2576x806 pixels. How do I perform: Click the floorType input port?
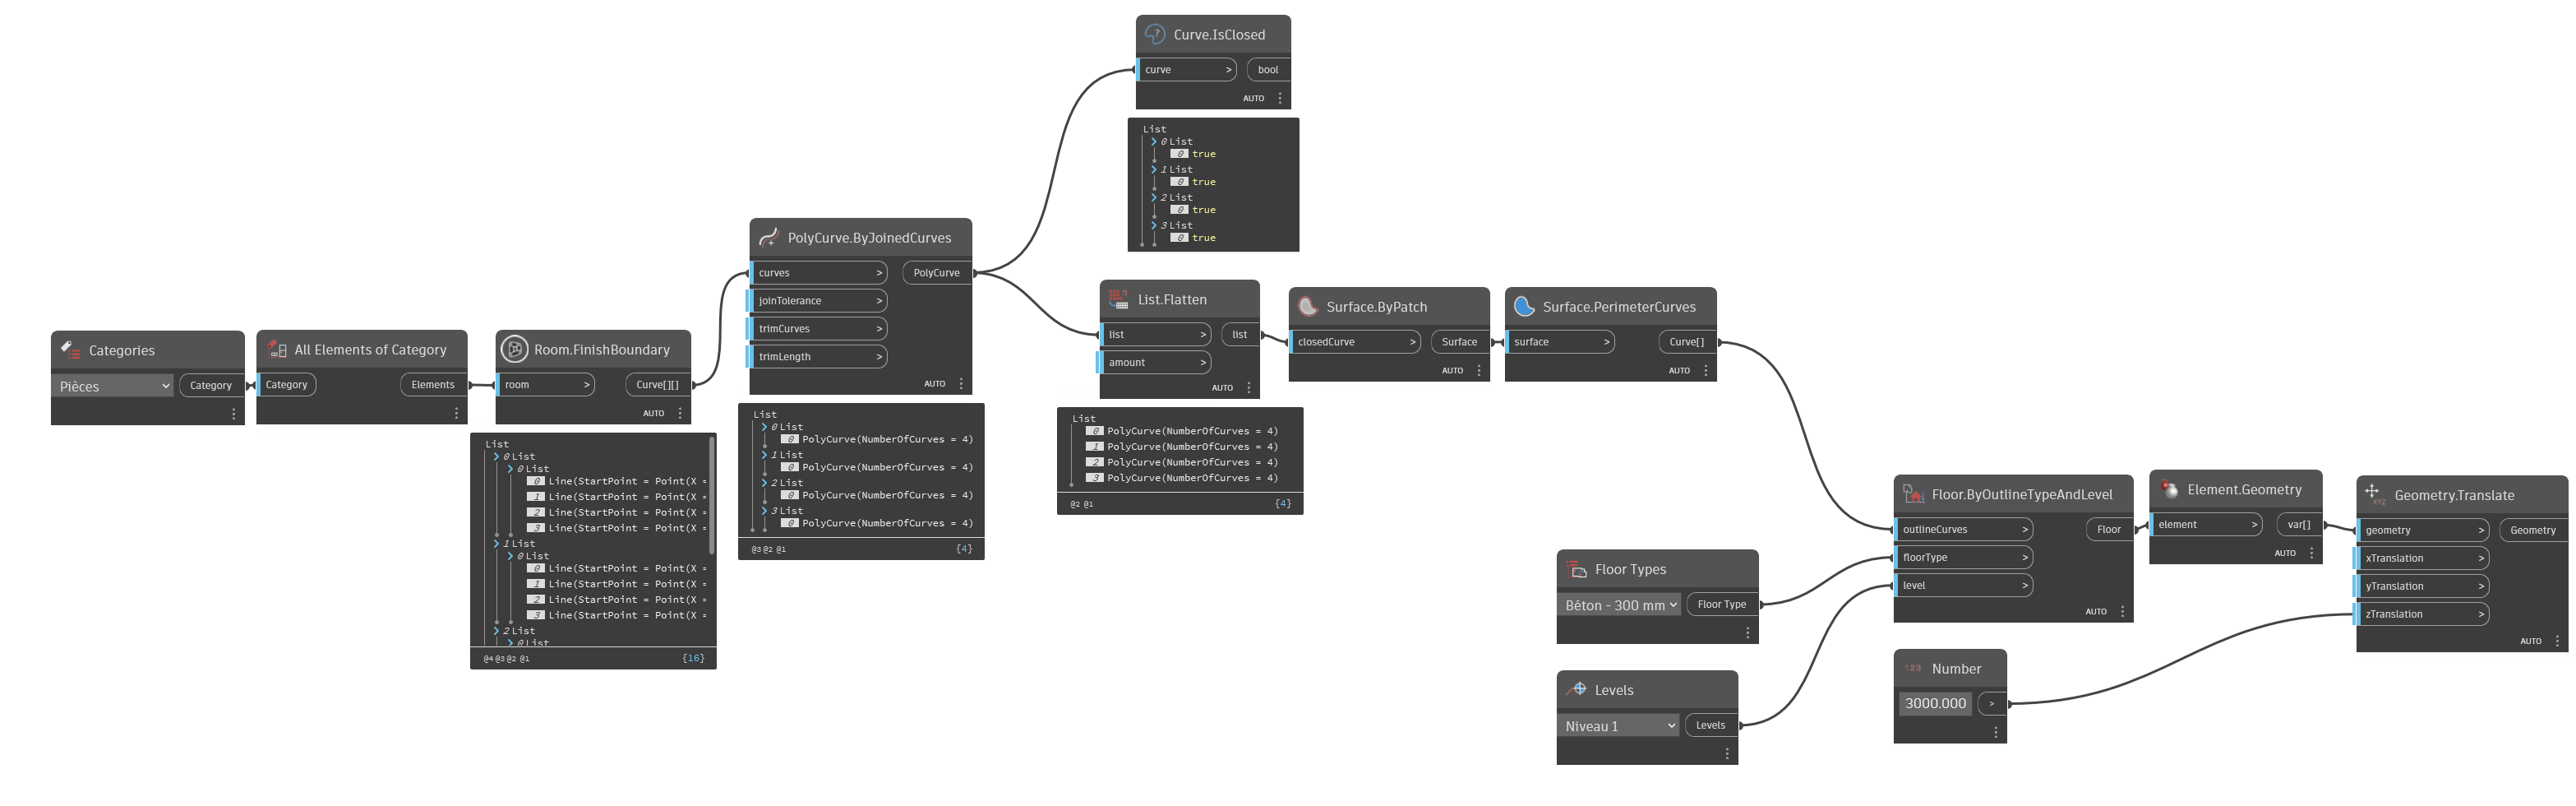coord(1964,557)
